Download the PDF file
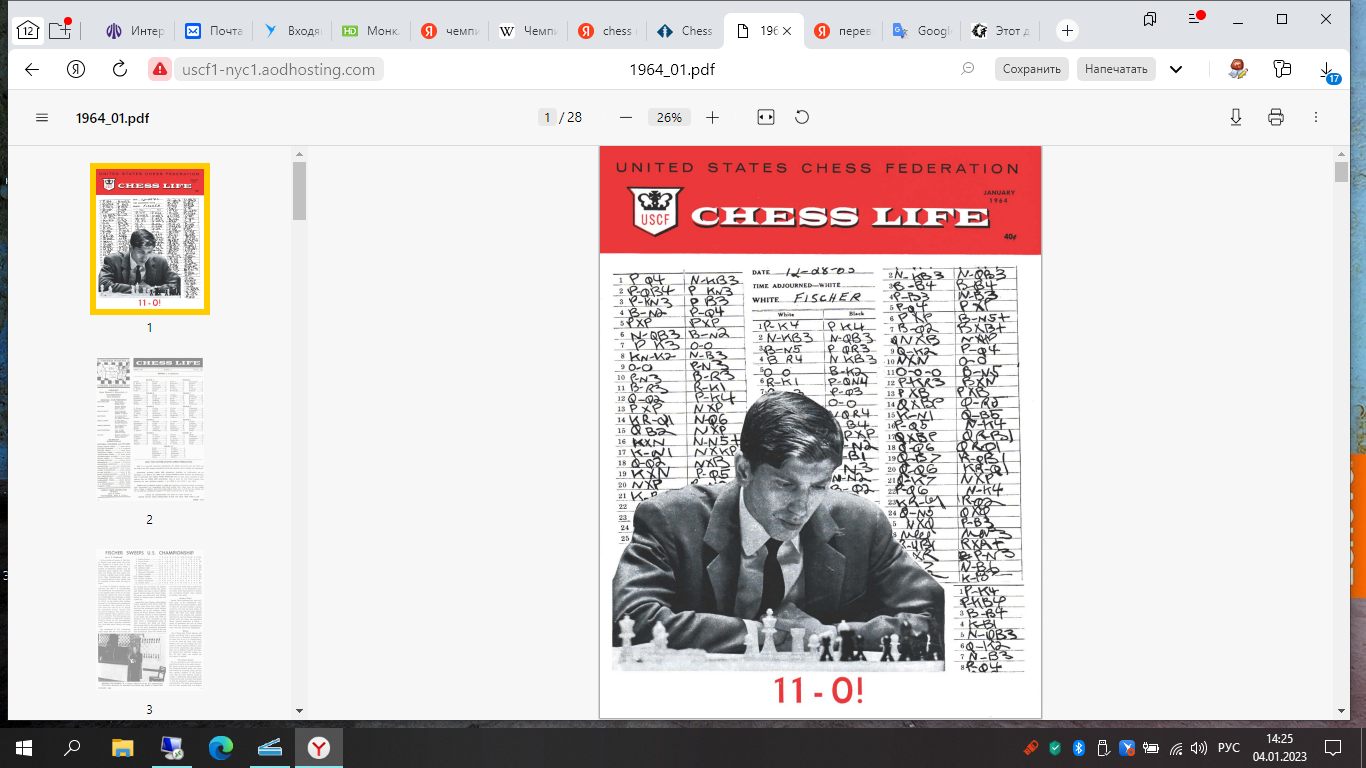Screen dimensions: 1366x768 pyautogui.click(x=1236, y=117)
